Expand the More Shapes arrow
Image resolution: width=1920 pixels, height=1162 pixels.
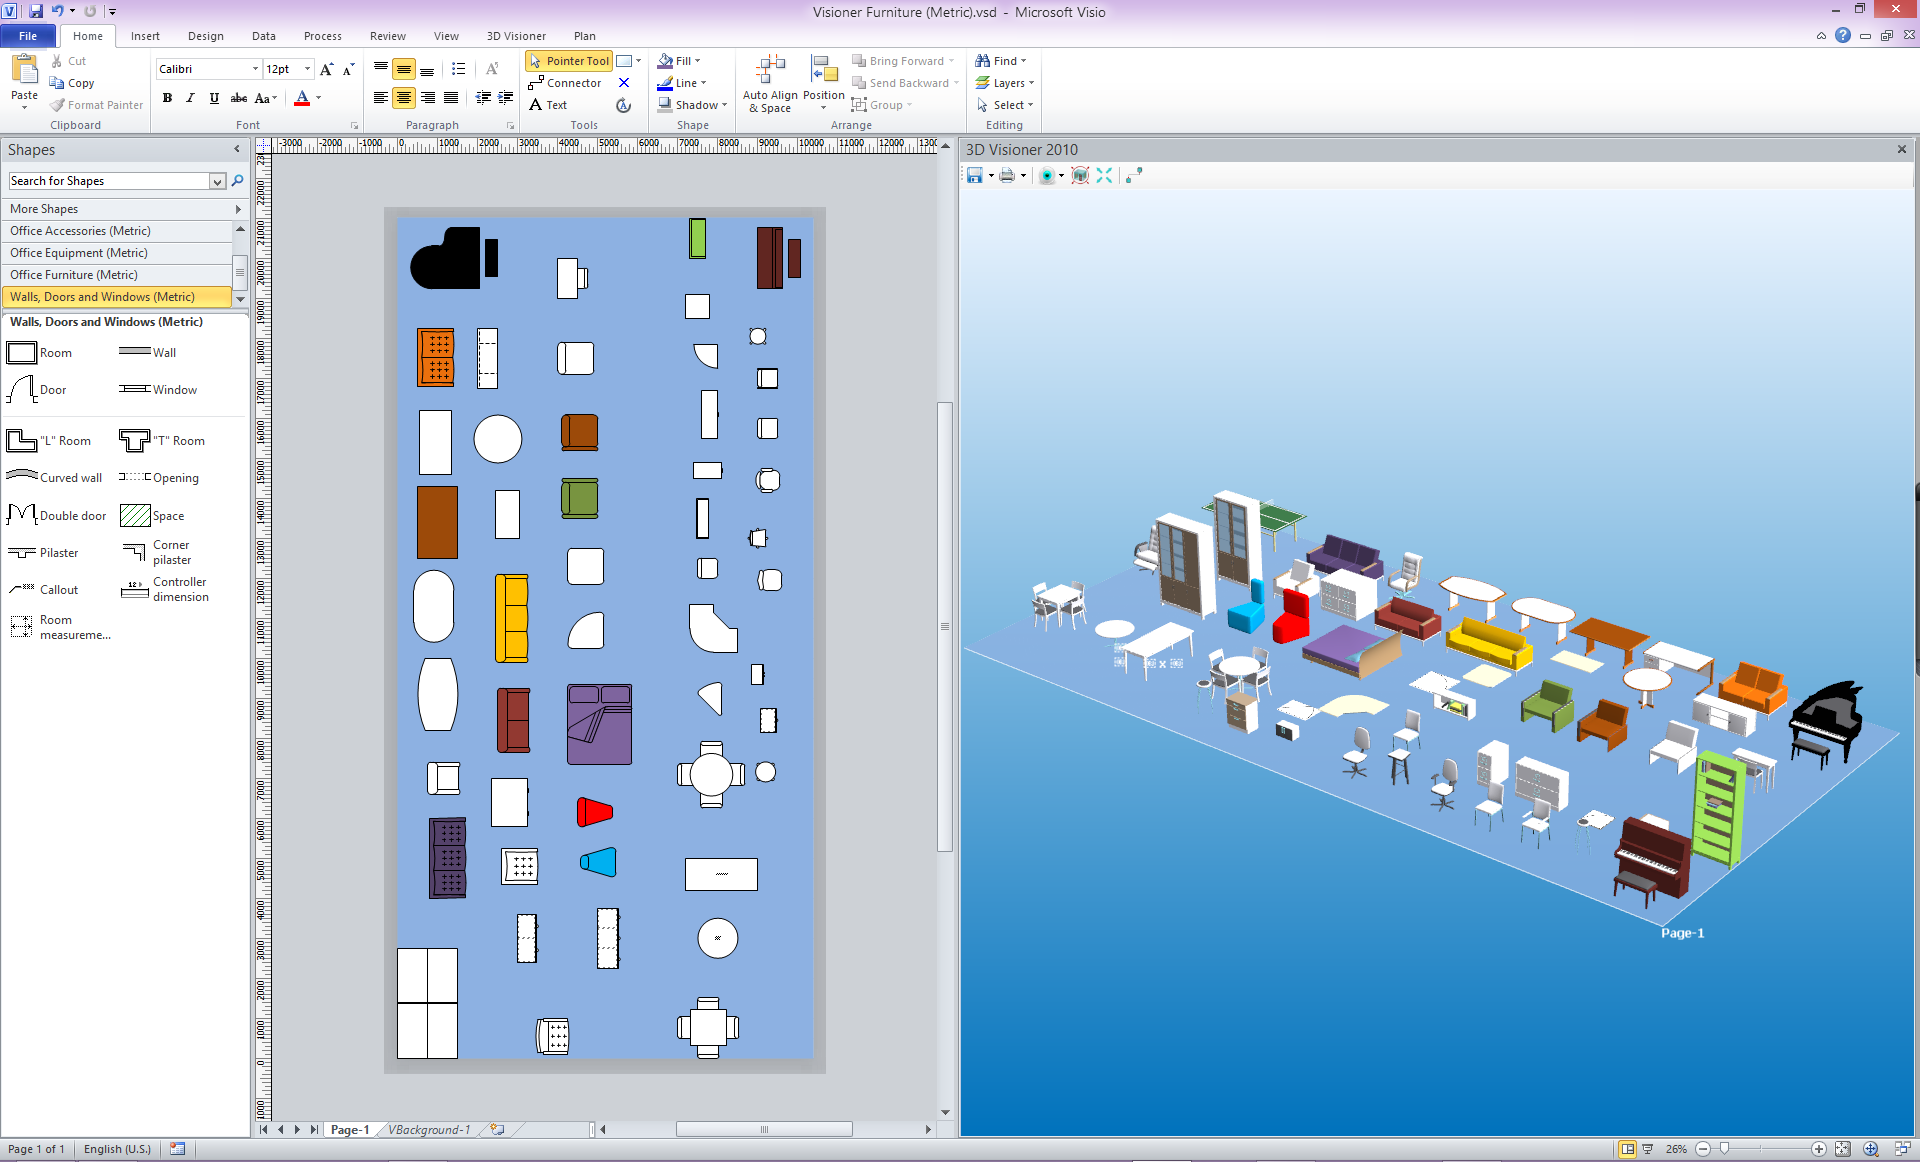(238, 209)
